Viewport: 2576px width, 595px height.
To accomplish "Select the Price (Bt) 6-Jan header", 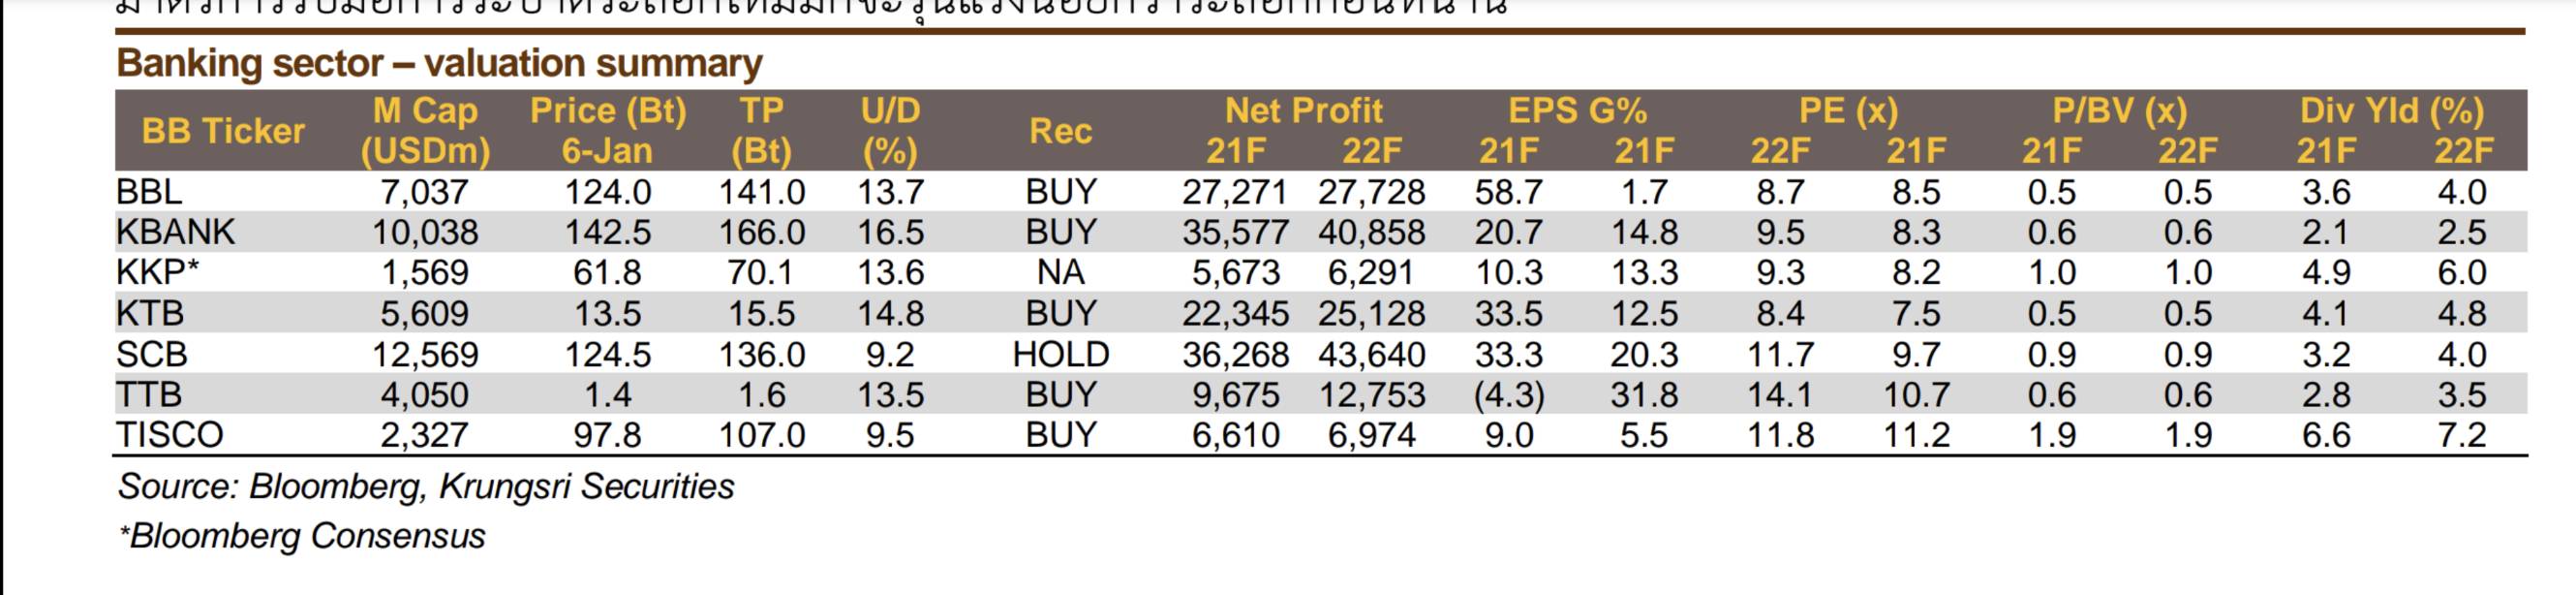I will 607,131.
